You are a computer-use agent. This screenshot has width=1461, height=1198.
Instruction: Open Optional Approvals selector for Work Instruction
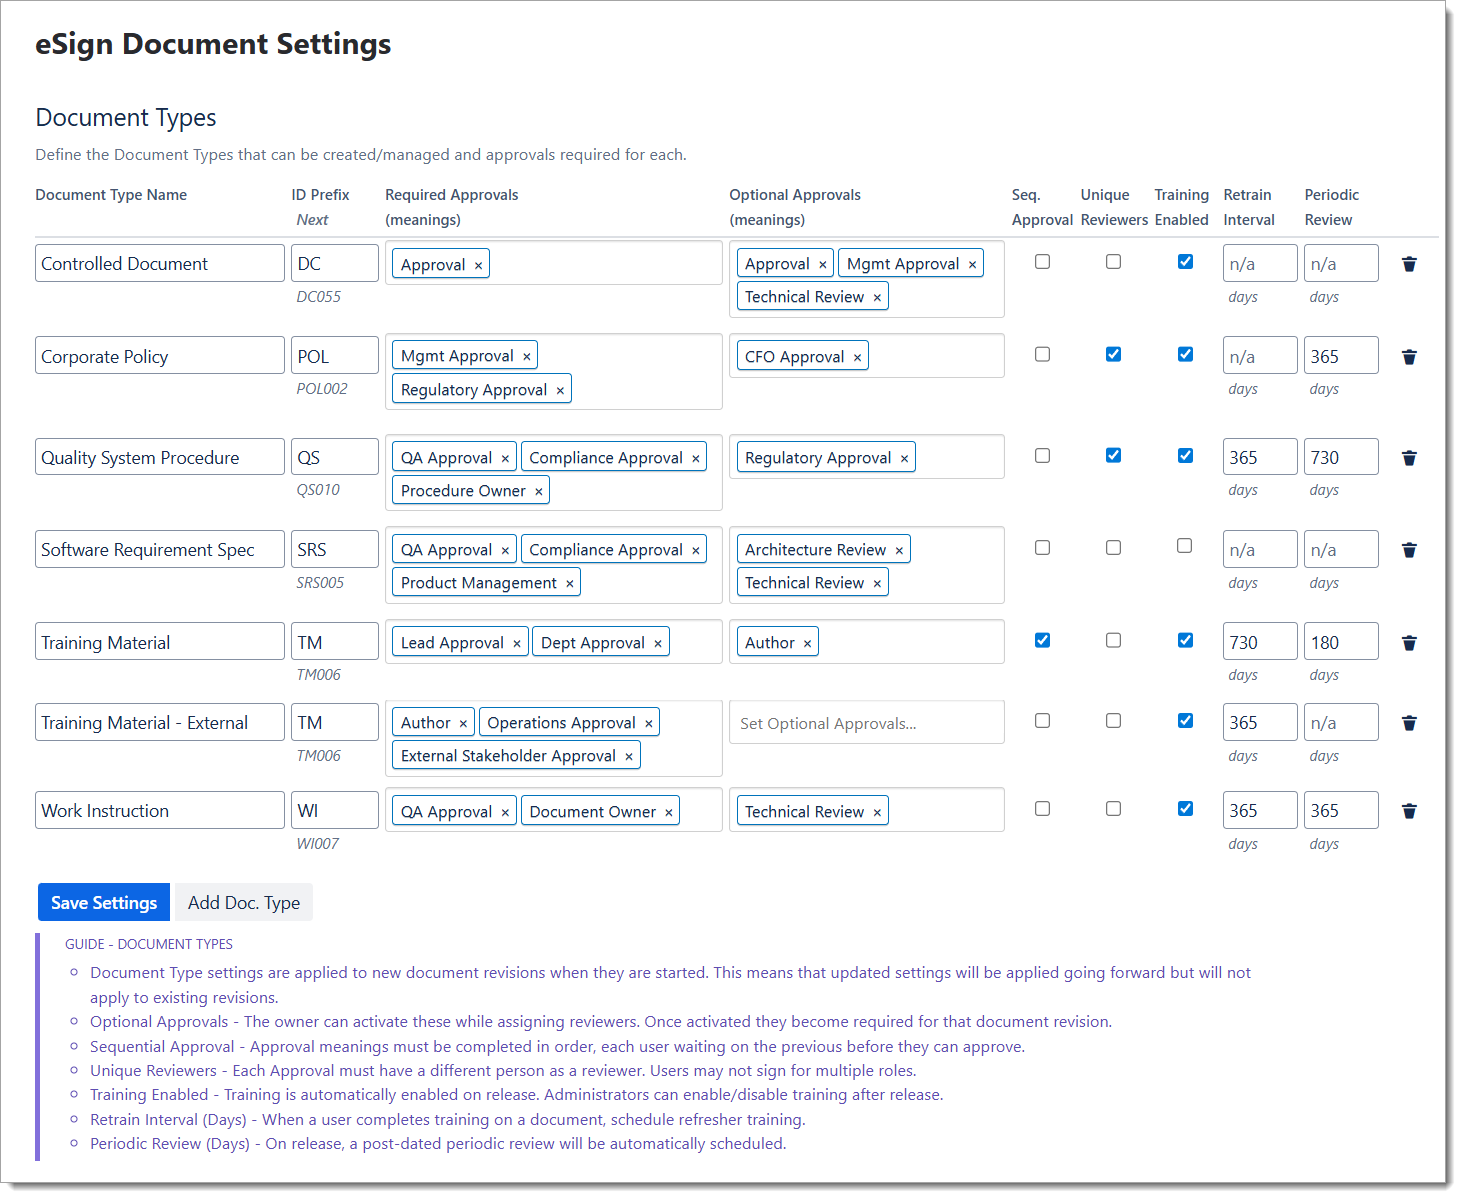click(x=945, y=811)
